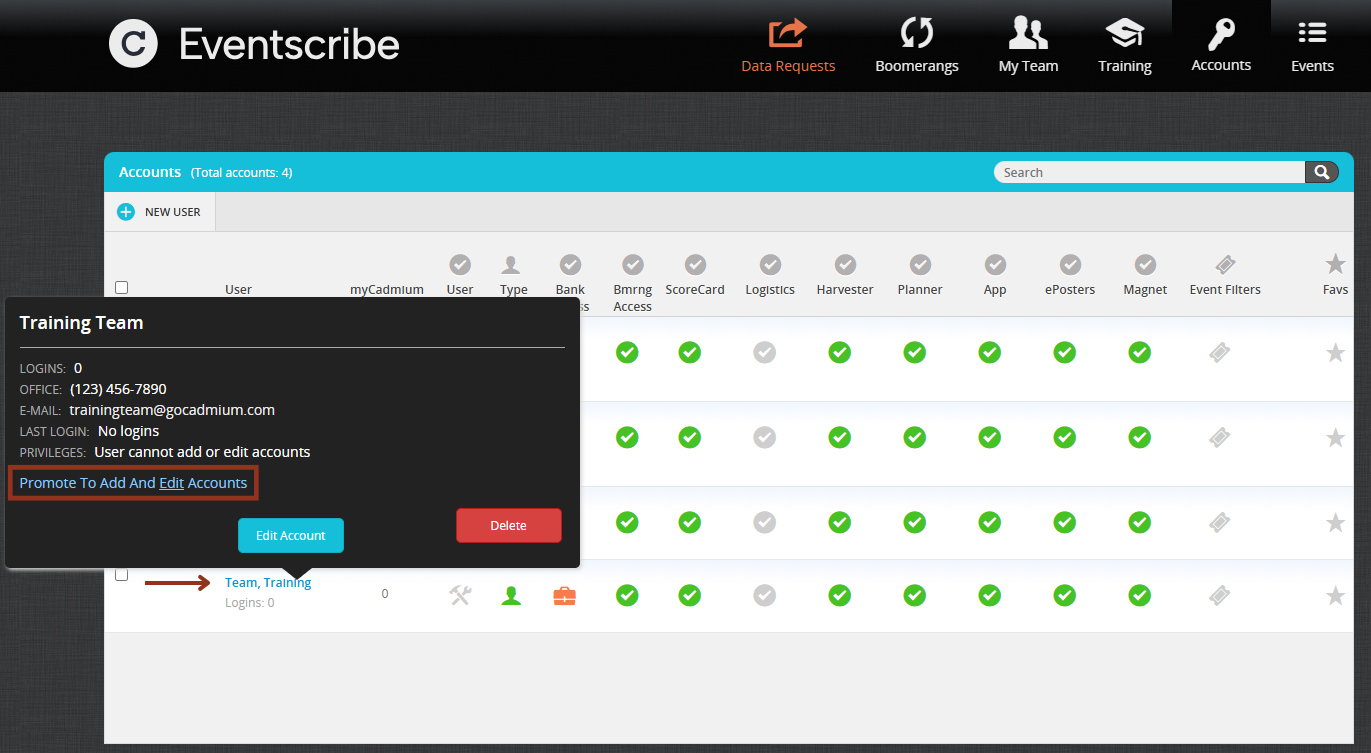Open the Events list menu

click(x=1312, y=46)
